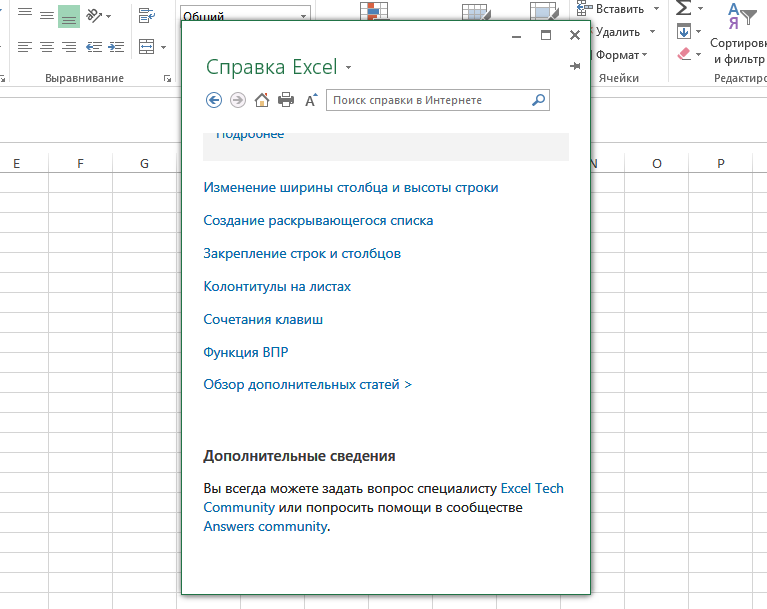Image resolution: width=767 pixels, height=609 pixels.
Task: Click conditional formatting icon
Action: click(x=374, y=11)
